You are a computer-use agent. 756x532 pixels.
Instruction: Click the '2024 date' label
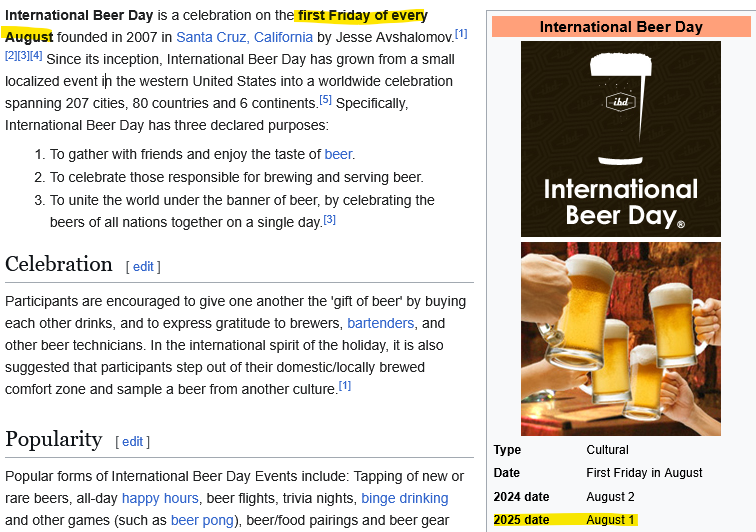click(x=521, y=496)
